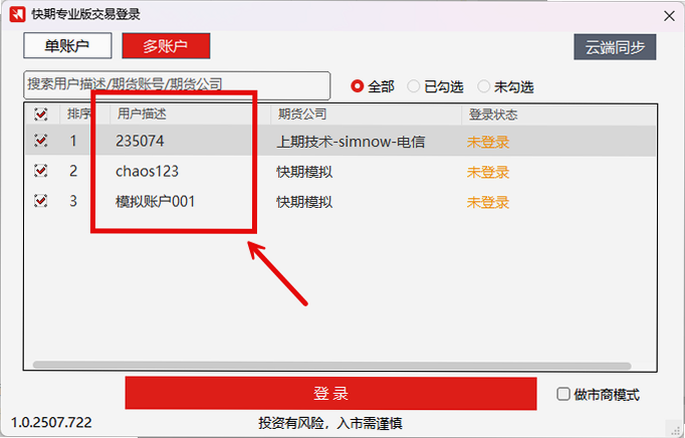Image resolution: width=685 pixels, height=438 pixels.
Task: Click the 排序 column header
Action: tap(79, 114)
